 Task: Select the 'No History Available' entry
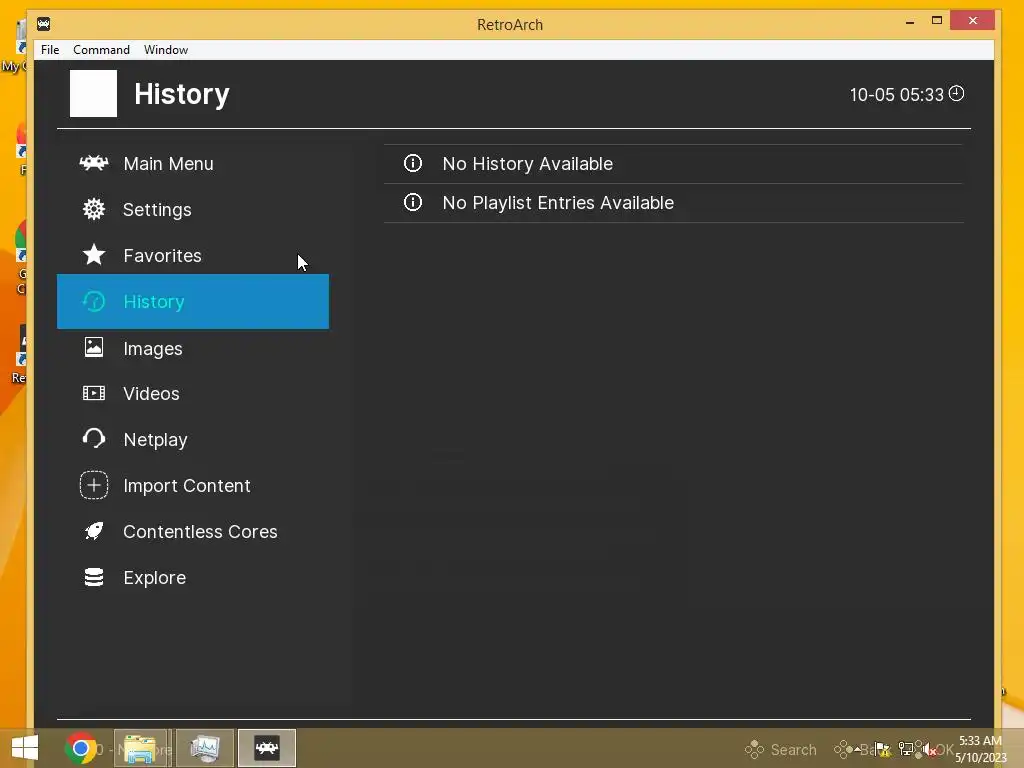pos(673,164)
